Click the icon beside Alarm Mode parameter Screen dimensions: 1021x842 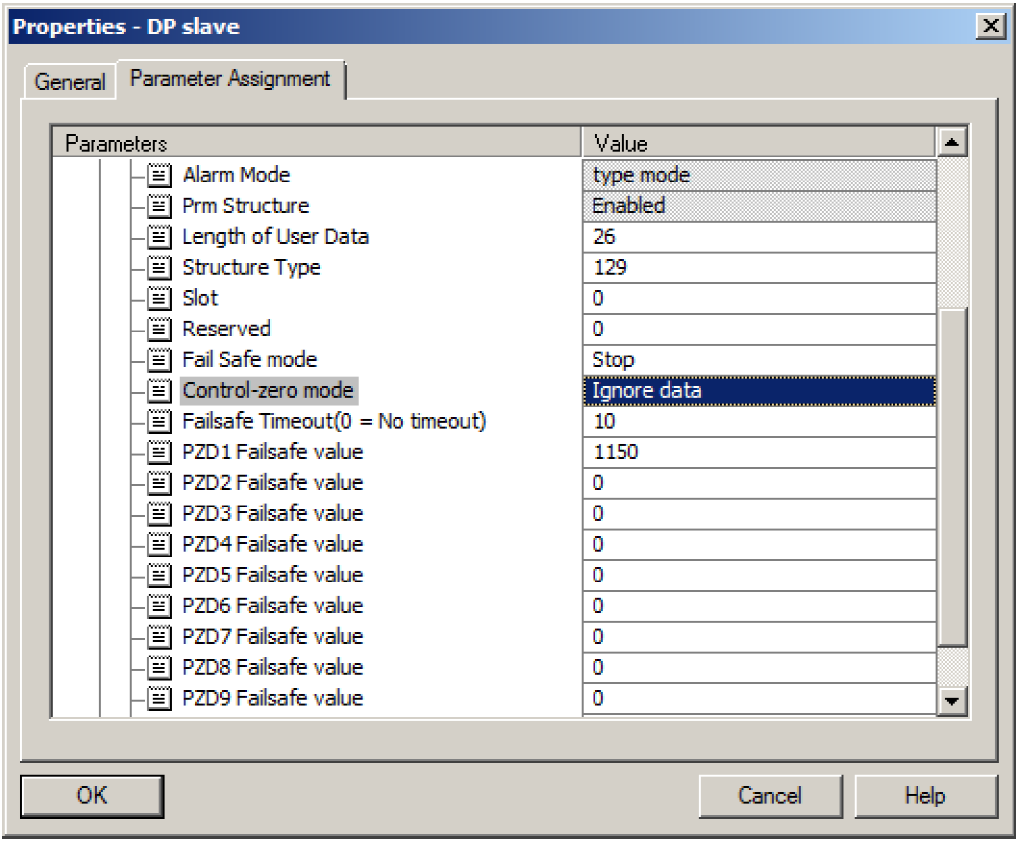(160, 175)
